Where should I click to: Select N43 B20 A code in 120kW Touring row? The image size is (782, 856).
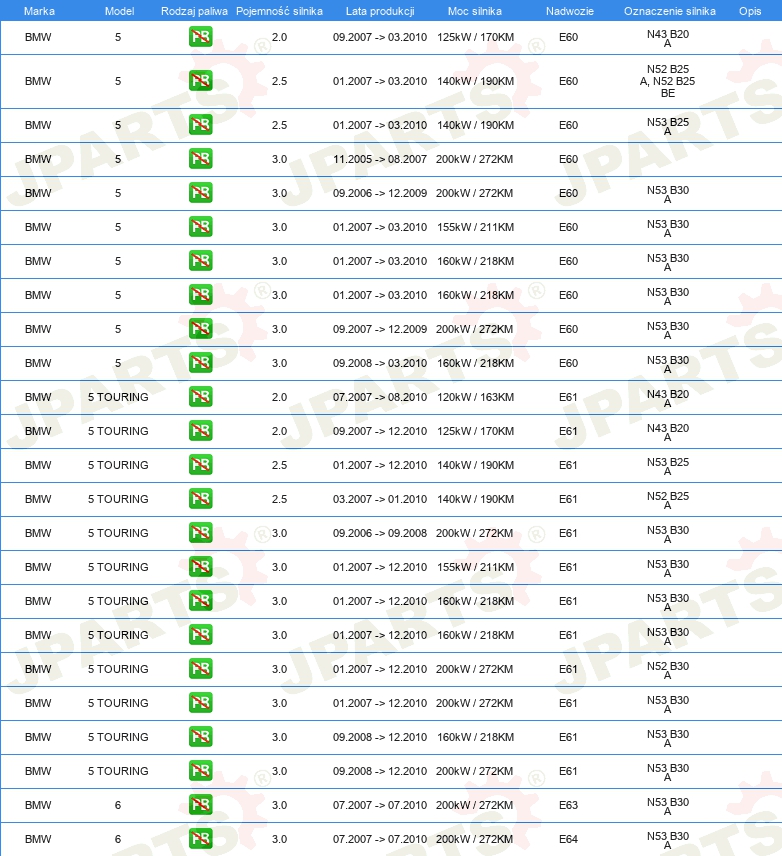668,398
